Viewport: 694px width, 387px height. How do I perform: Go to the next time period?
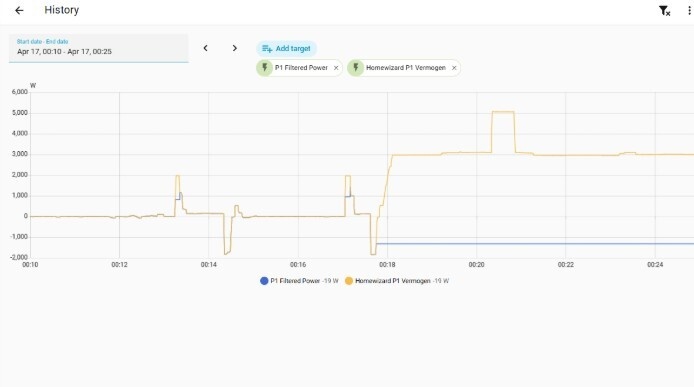tap(235, 48)
